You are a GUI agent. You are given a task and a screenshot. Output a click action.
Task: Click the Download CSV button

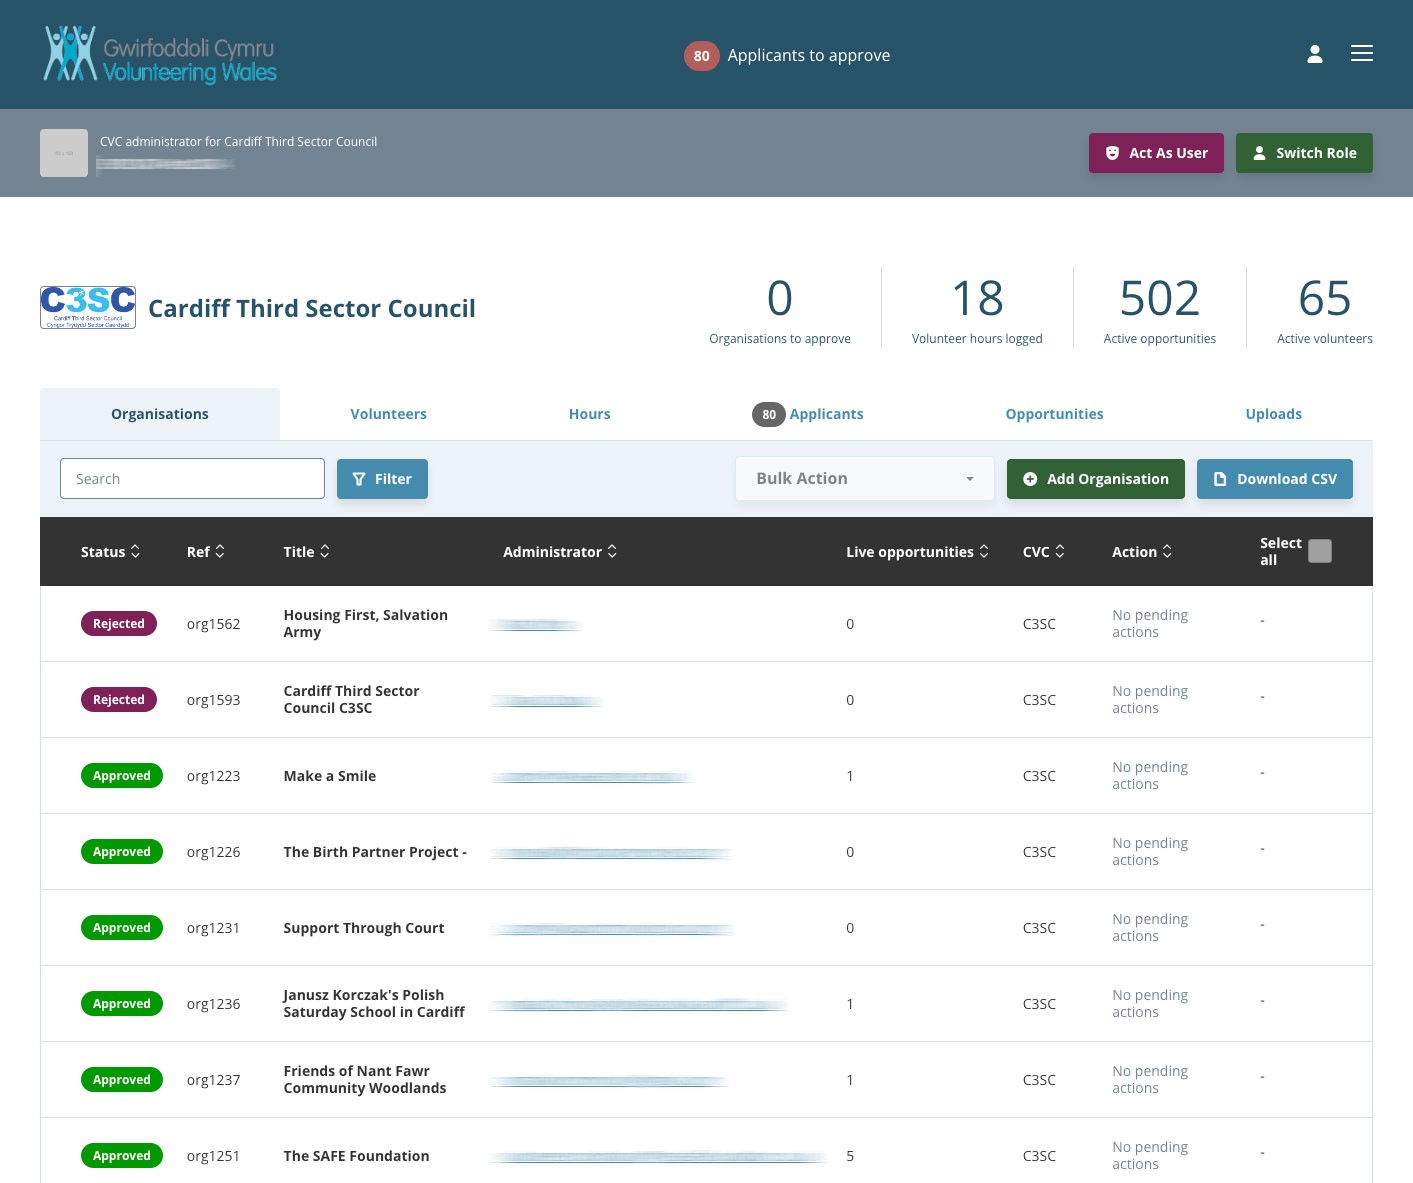click(1275, 479)
